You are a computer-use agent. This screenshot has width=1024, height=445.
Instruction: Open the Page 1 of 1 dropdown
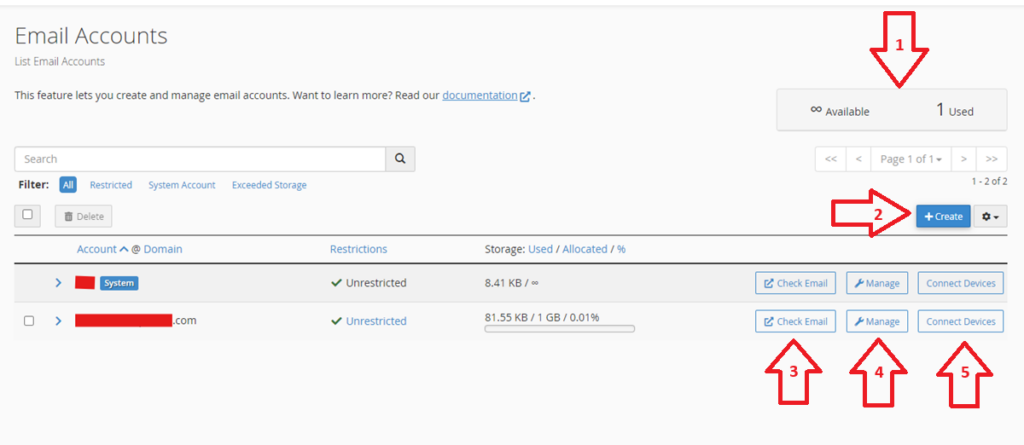pos(911,159)
